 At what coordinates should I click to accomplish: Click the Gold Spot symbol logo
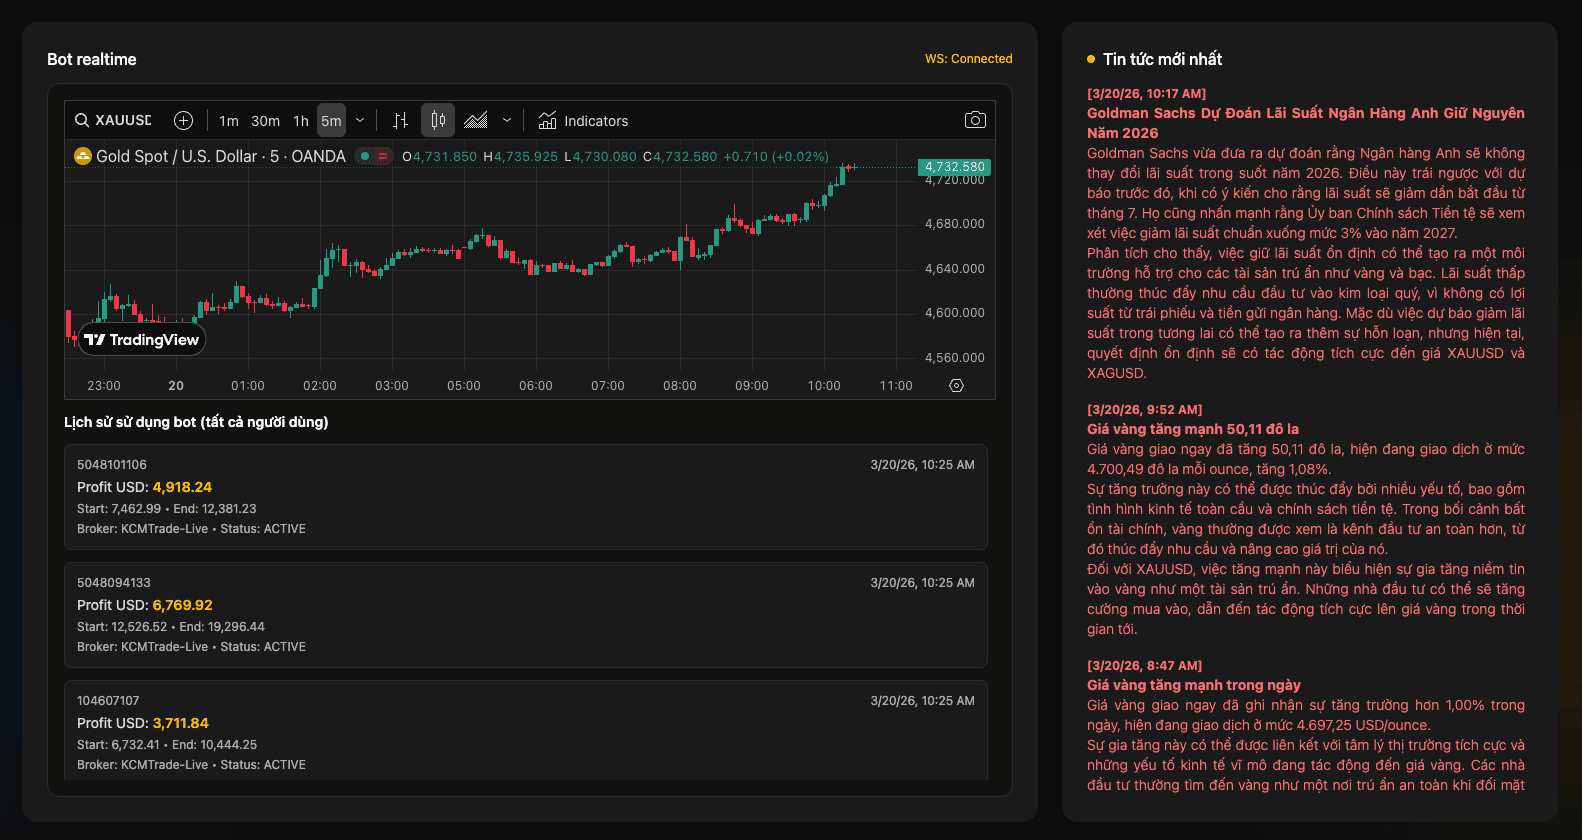click(83, 156)
